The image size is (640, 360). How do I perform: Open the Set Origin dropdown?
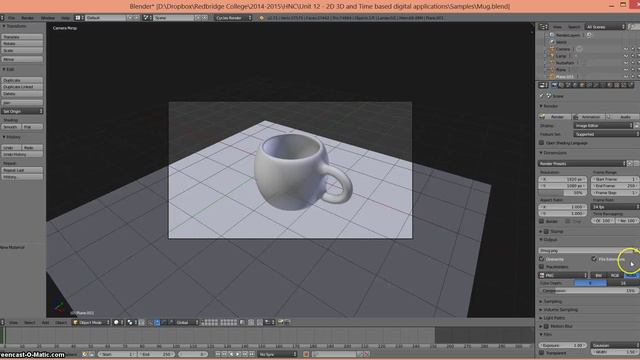point(22,111)
